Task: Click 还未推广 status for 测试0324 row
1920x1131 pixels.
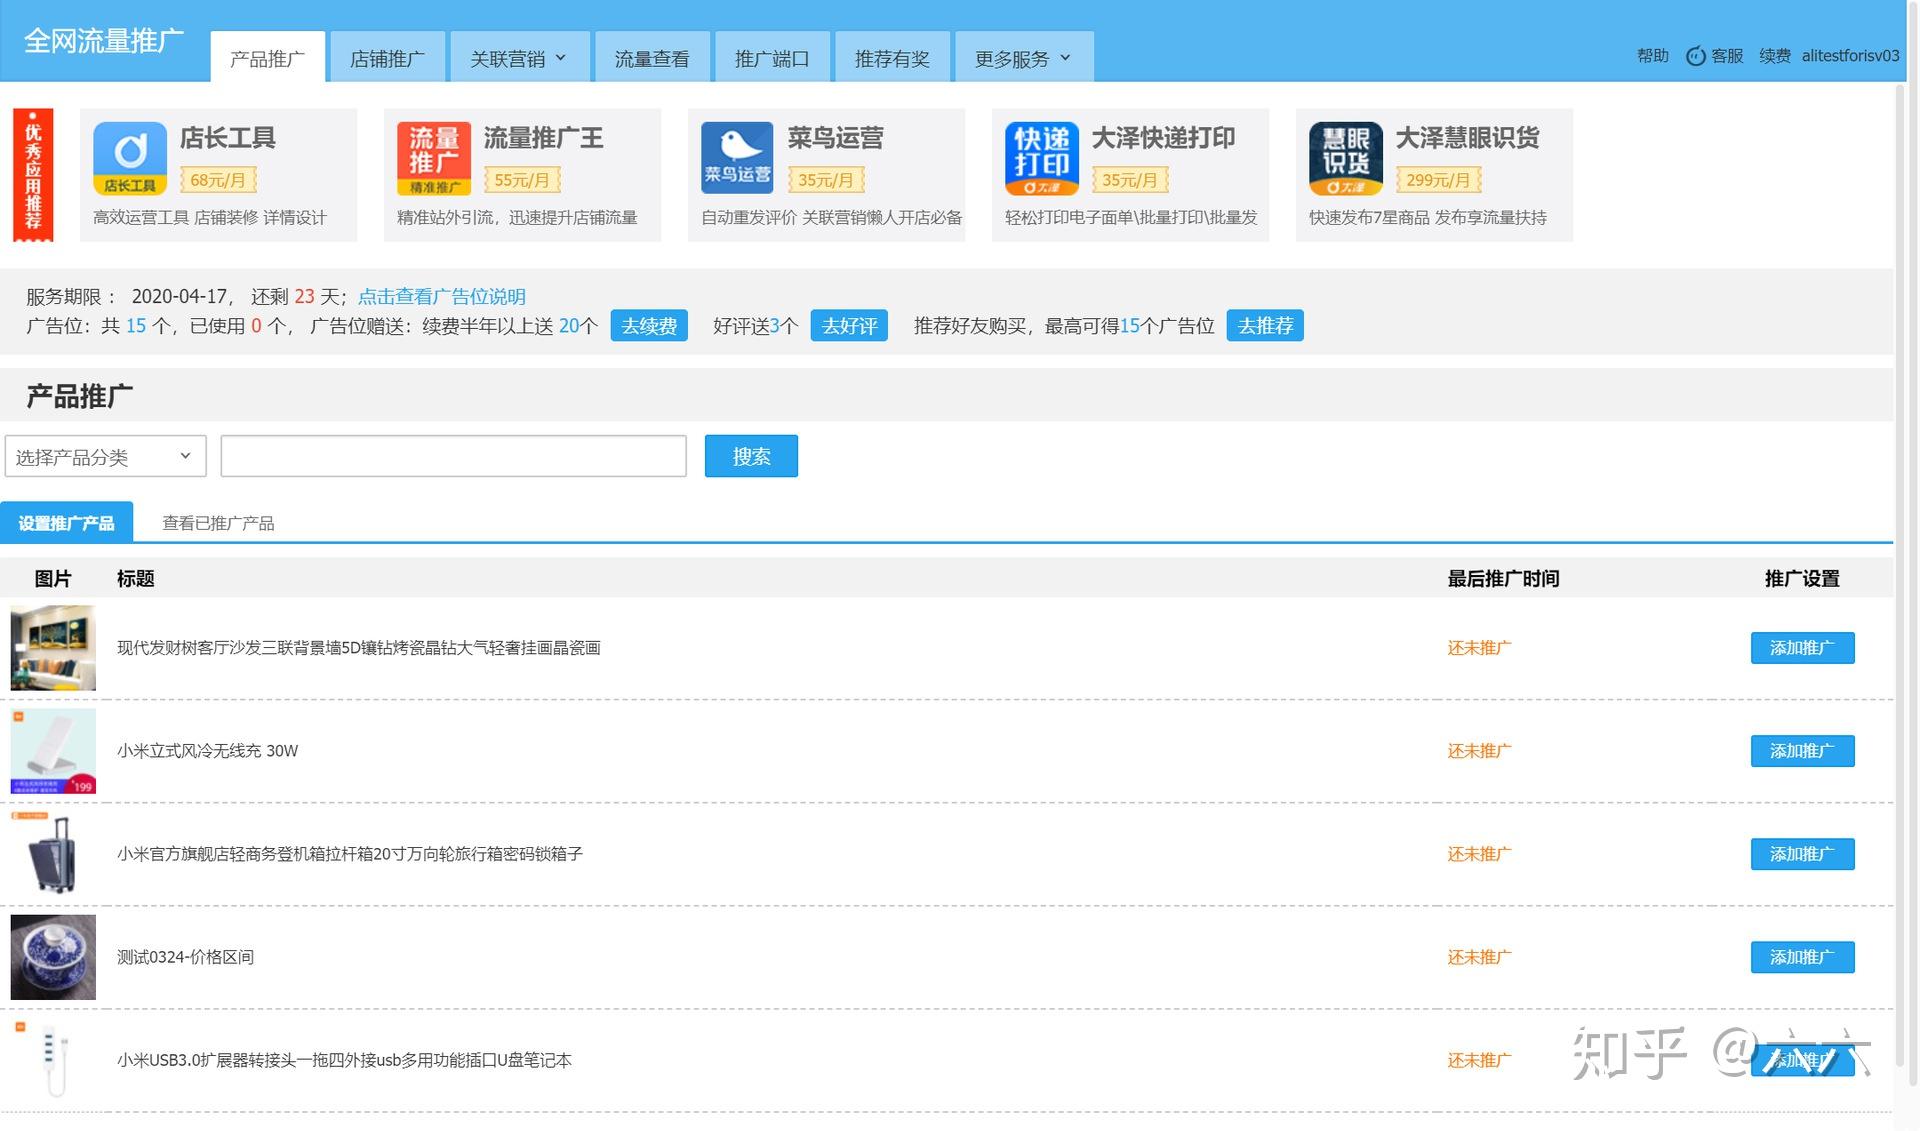Action: click(1479, 957)
